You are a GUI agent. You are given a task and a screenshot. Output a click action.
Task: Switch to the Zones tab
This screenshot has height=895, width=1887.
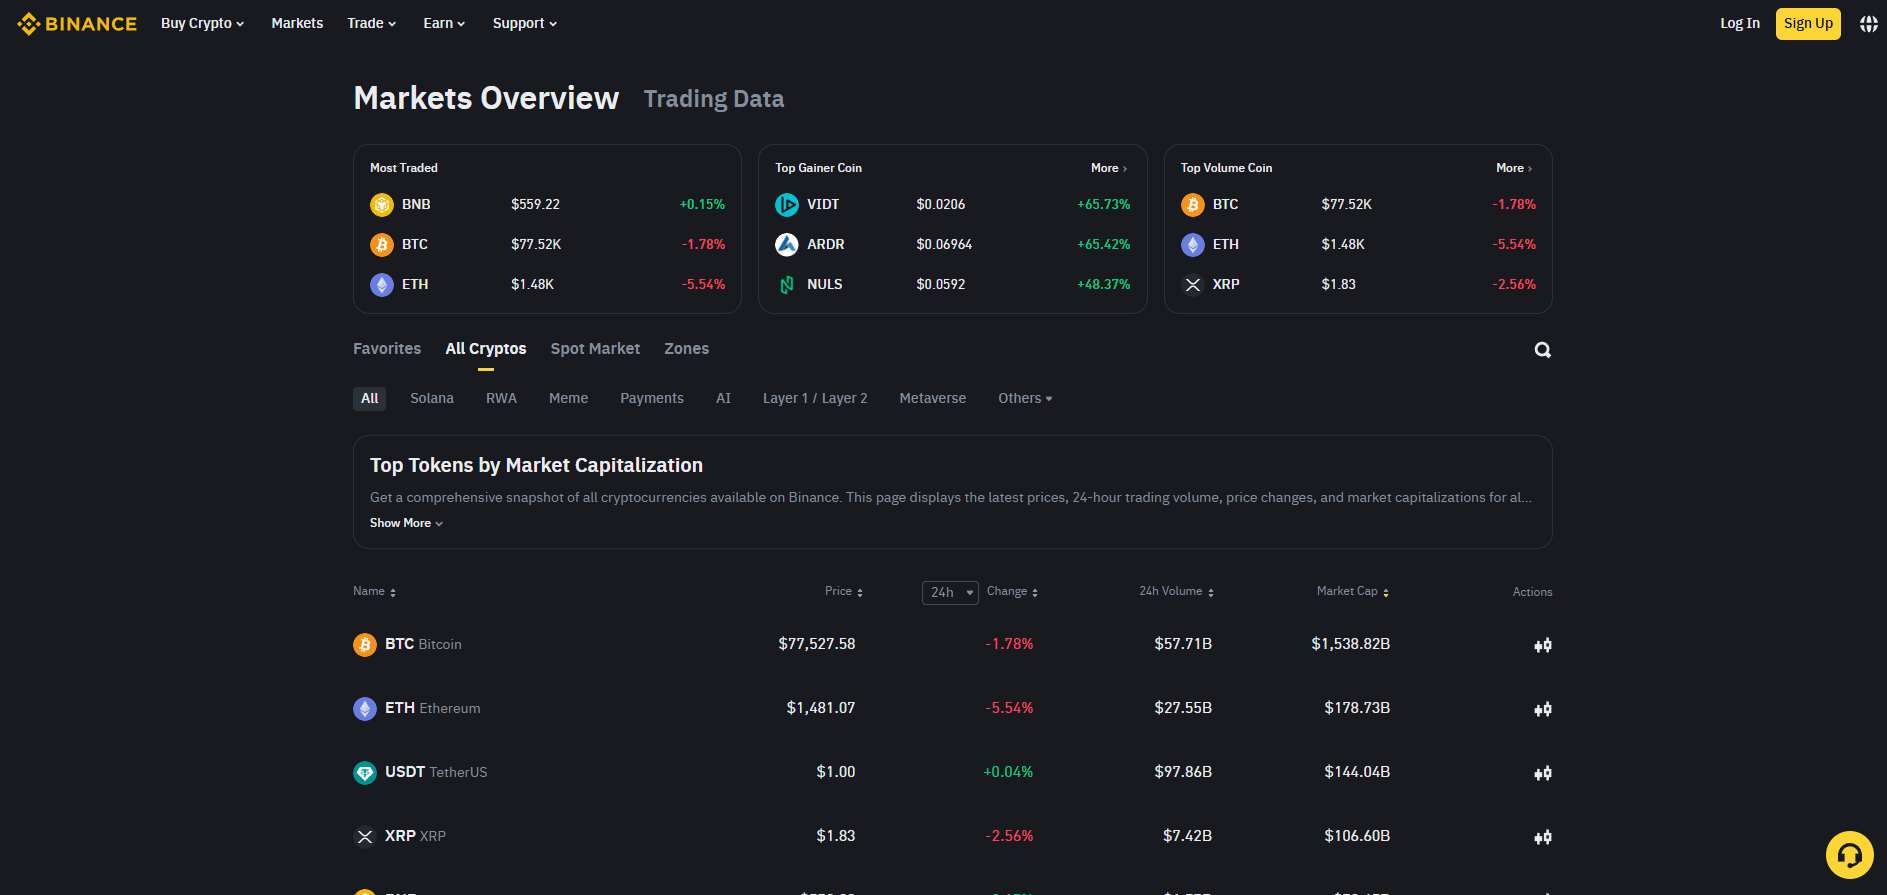(x=687, y=349)
